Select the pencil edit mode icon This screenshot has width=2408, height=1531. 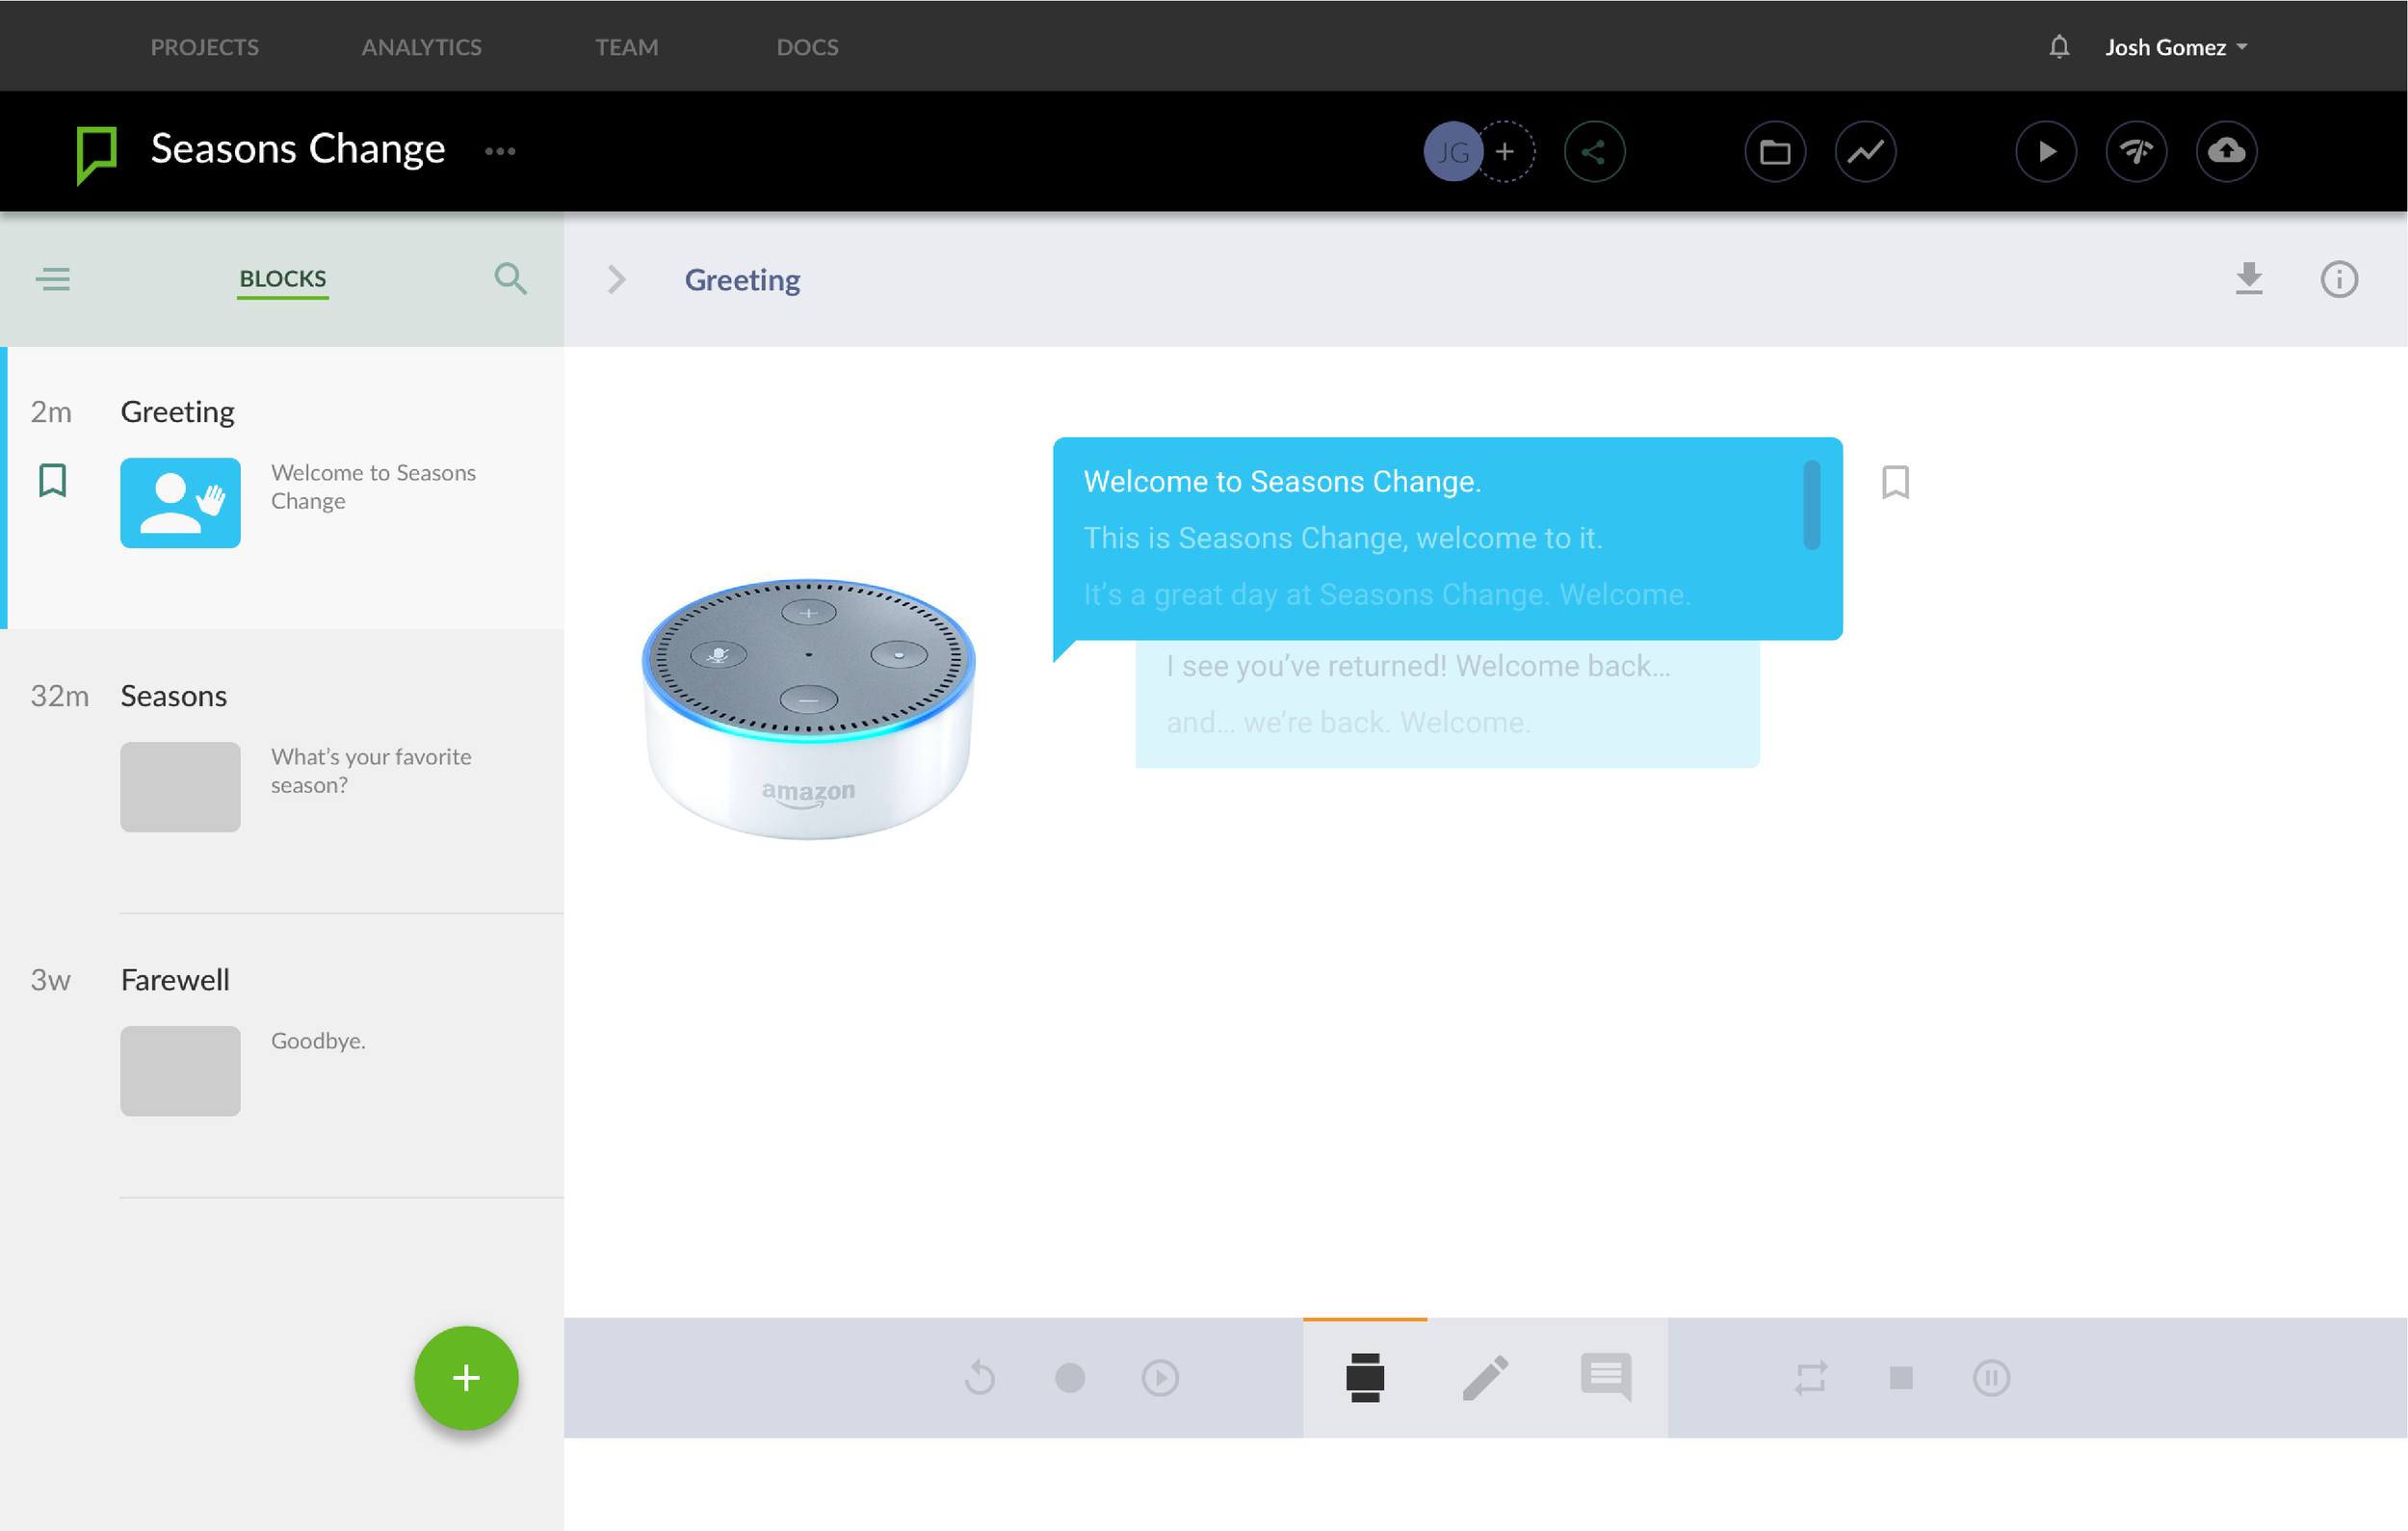click(x=1485, y=1378)
